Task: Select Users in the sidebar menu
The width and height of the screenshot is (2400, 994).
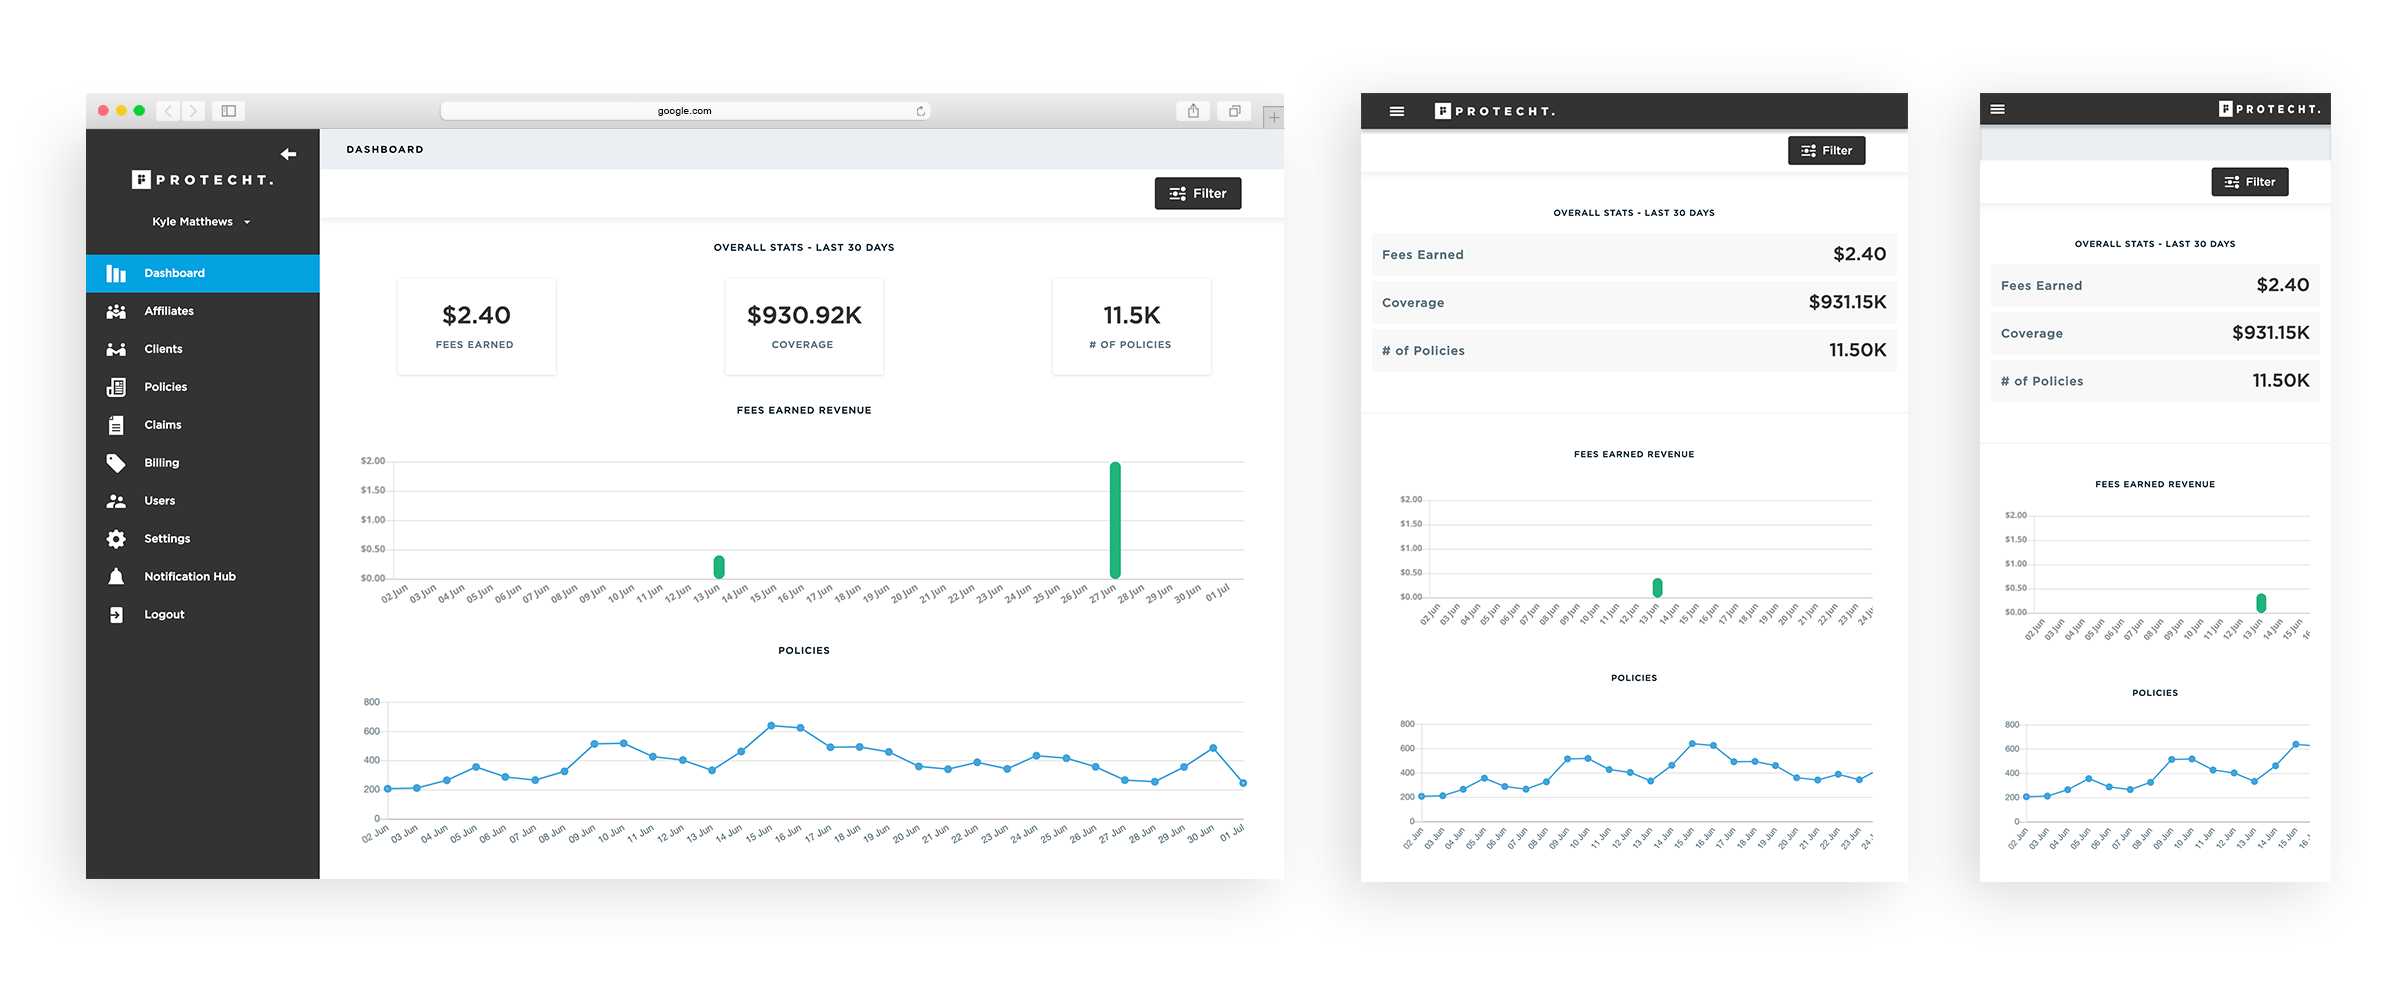Action: point(159,501)
